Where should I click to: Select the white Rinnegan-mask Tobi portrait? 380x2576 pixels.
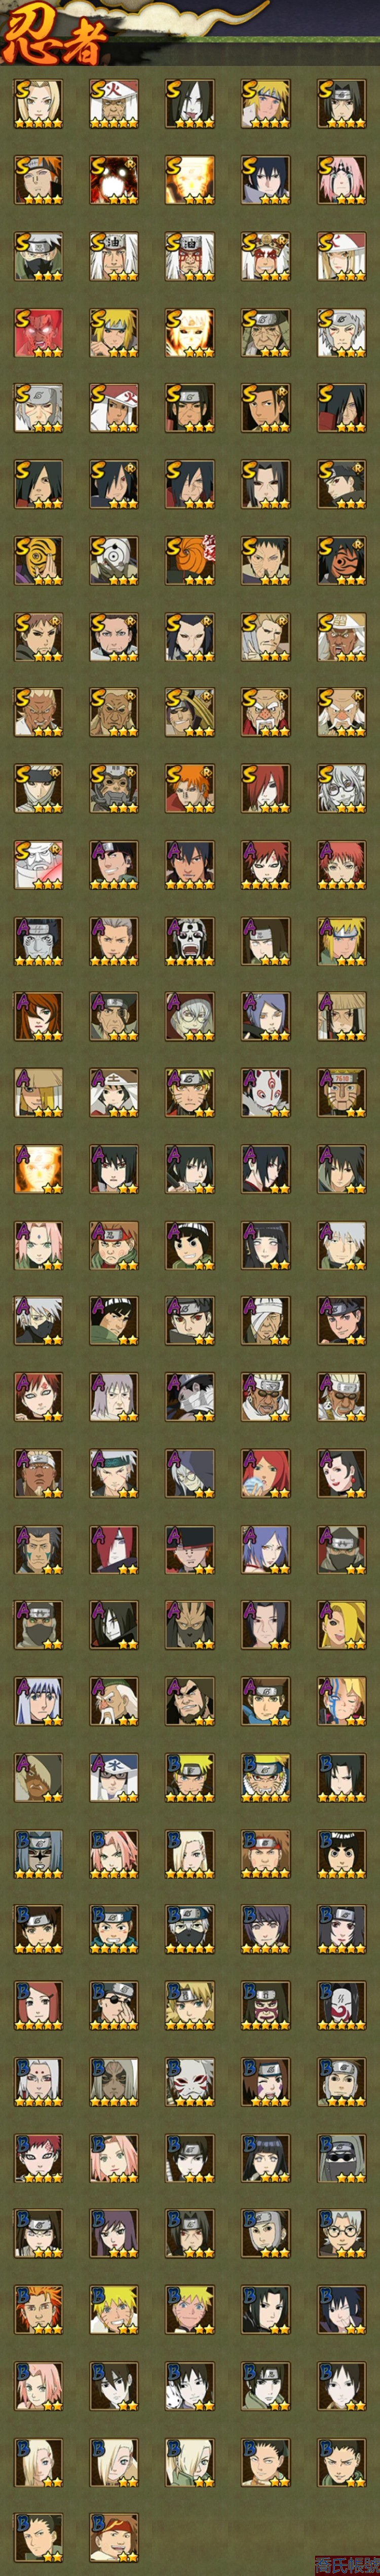(114, 560)
